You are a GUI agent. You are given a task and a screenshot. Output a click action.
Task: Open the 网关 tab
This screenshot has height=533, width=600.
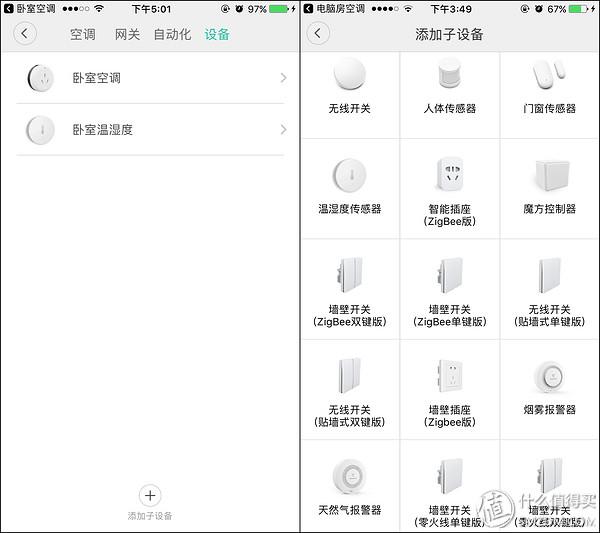127,34
